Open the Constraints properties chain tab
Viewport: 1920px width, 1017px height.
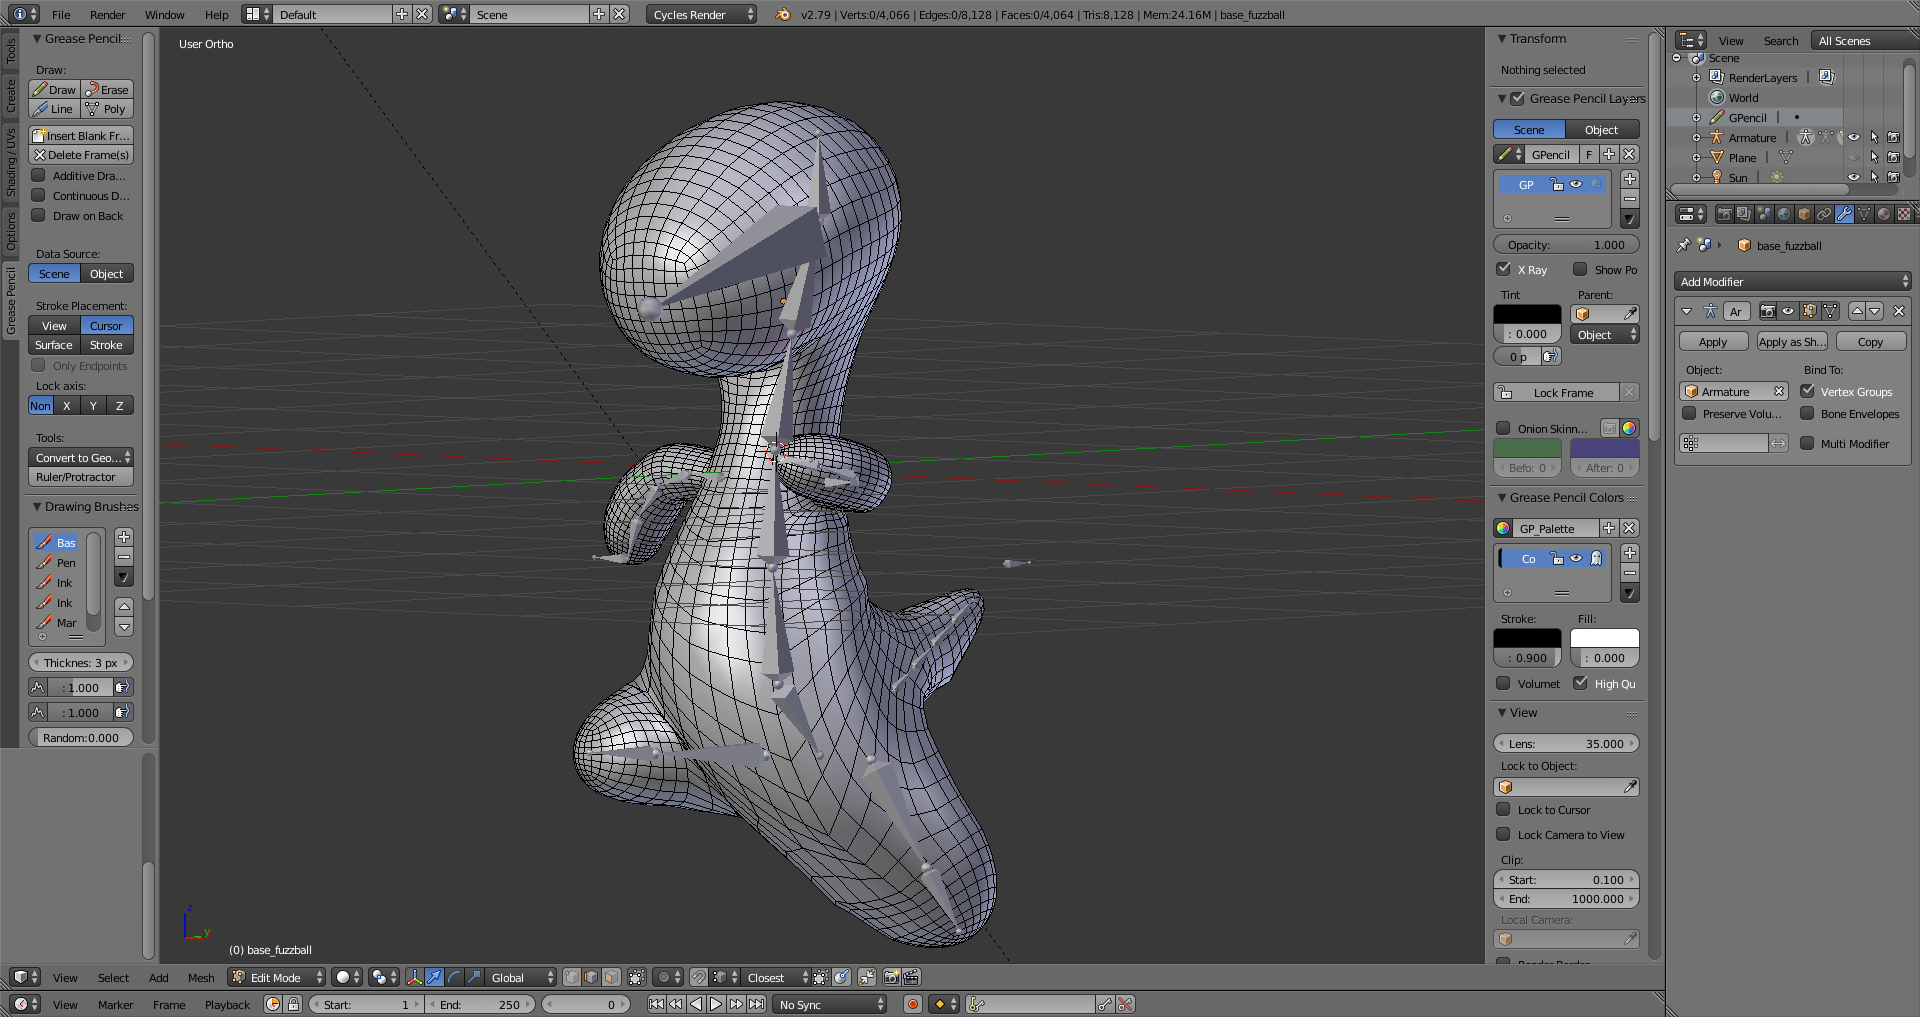coord(1824,214)
